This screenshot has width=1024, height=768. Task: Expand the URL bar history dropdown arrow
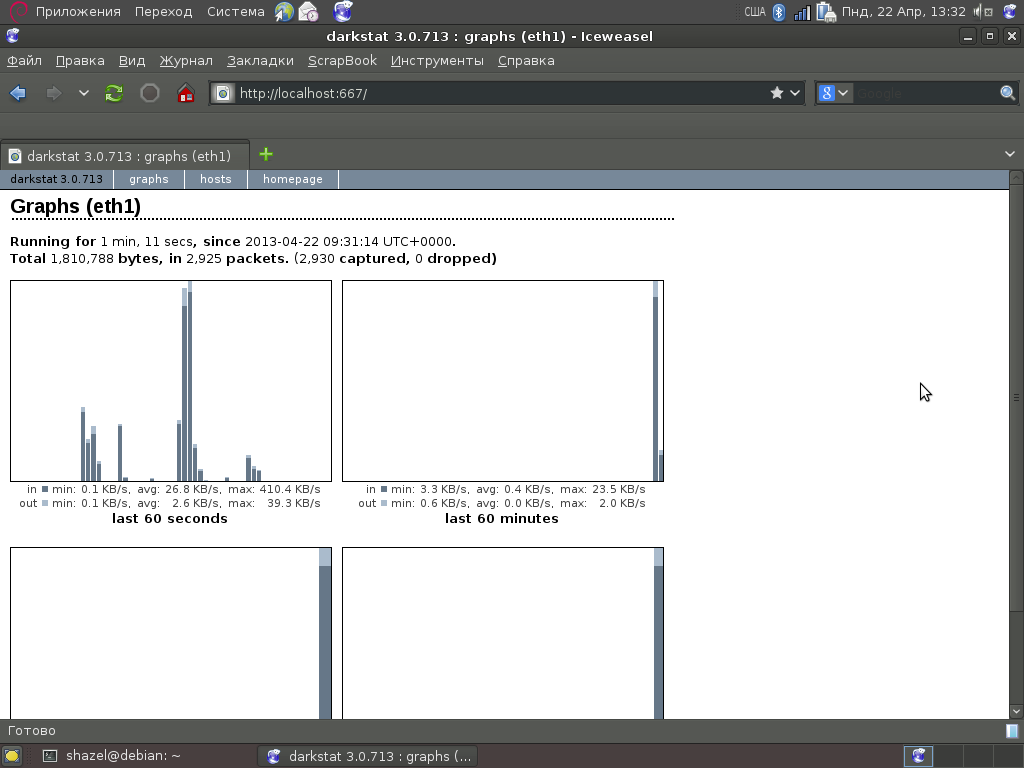click(x=795, y=93)
